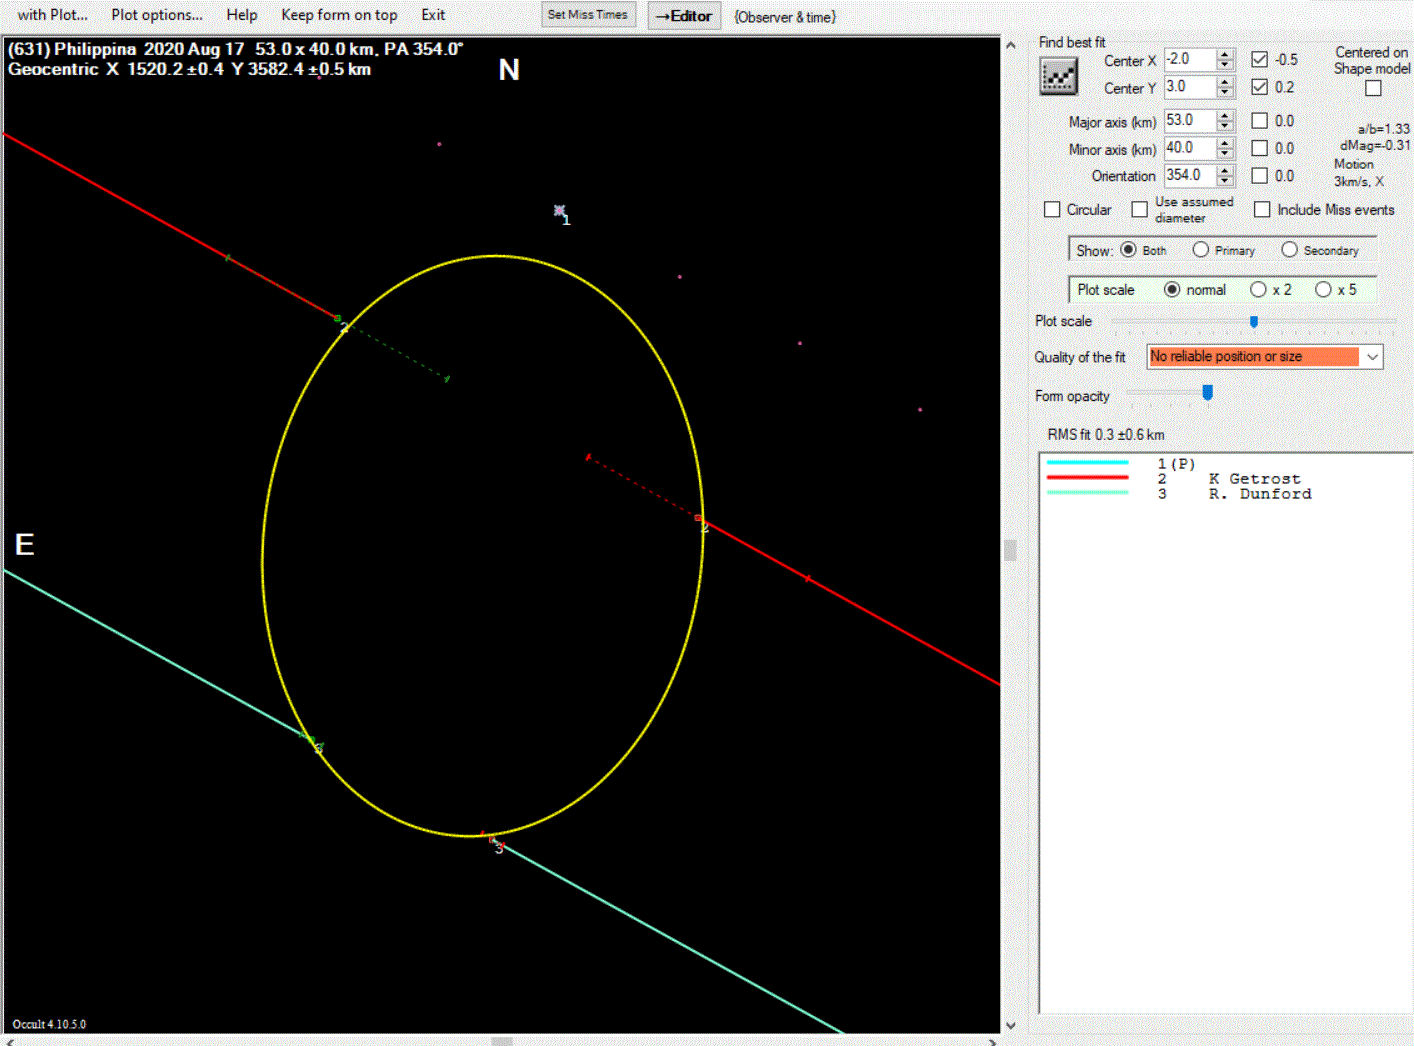The width and height of the screenshot is (1414, 1046).
Task: Check the Orientation 0.0 checkbox
Action: [1260, 176]
